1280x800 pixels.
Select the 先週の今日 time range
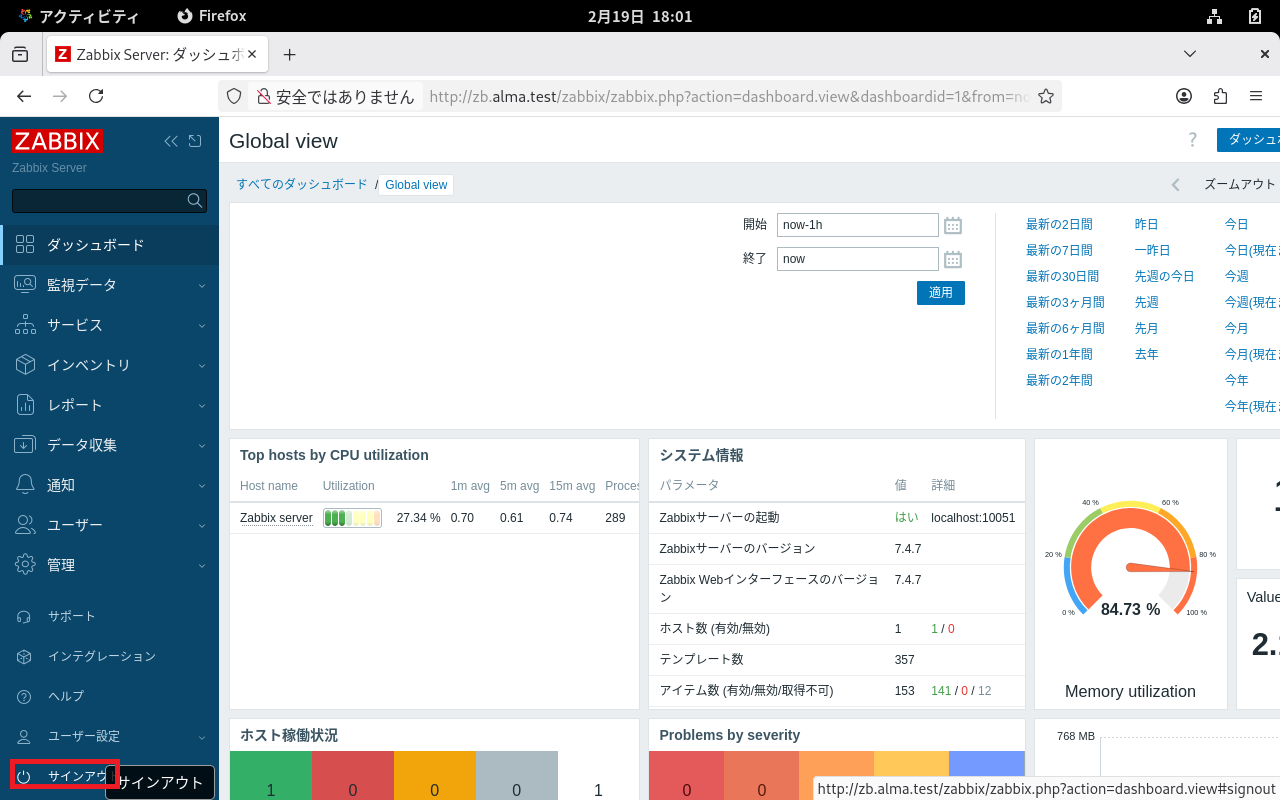(x=1165, y=276)
